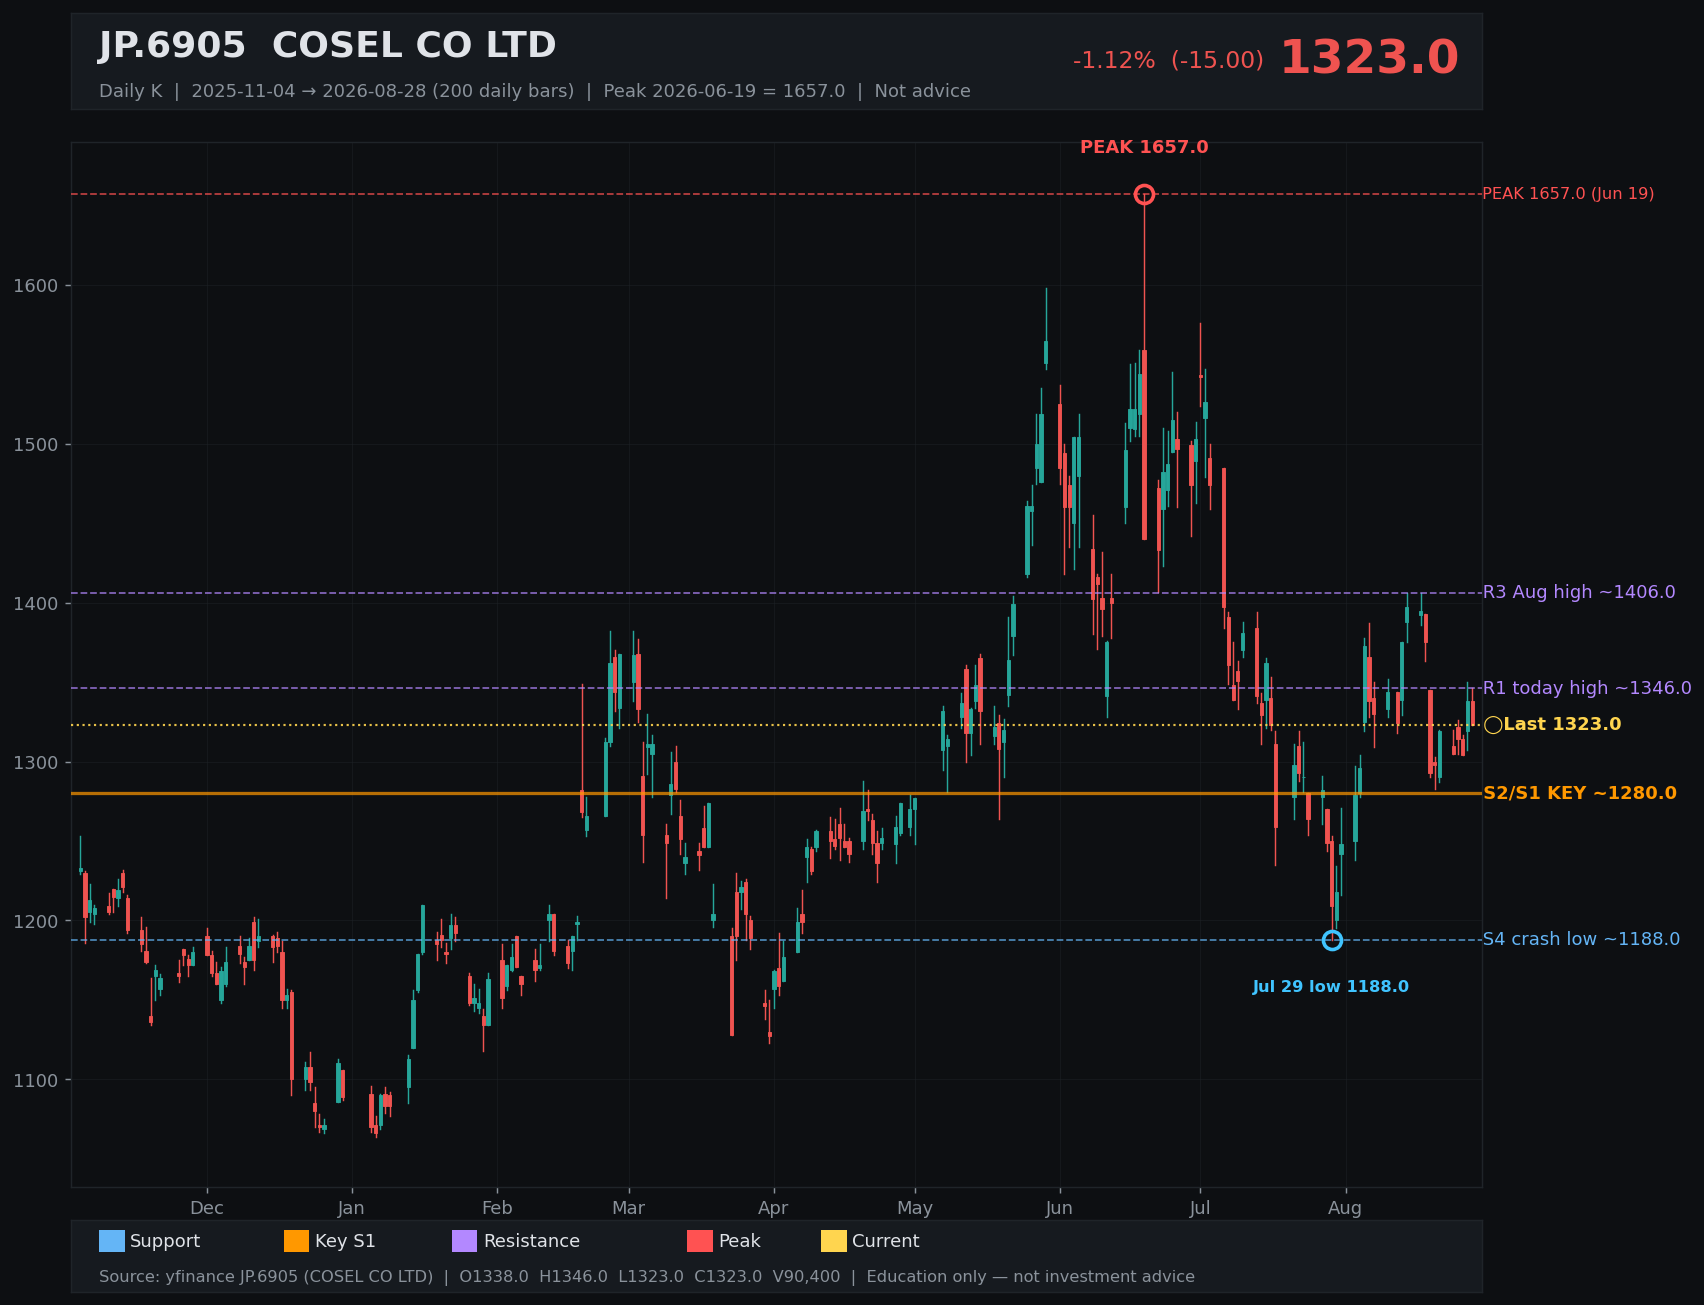Click the "Key S1" legend label
1704x1305 pixels.
(345, 1241)
